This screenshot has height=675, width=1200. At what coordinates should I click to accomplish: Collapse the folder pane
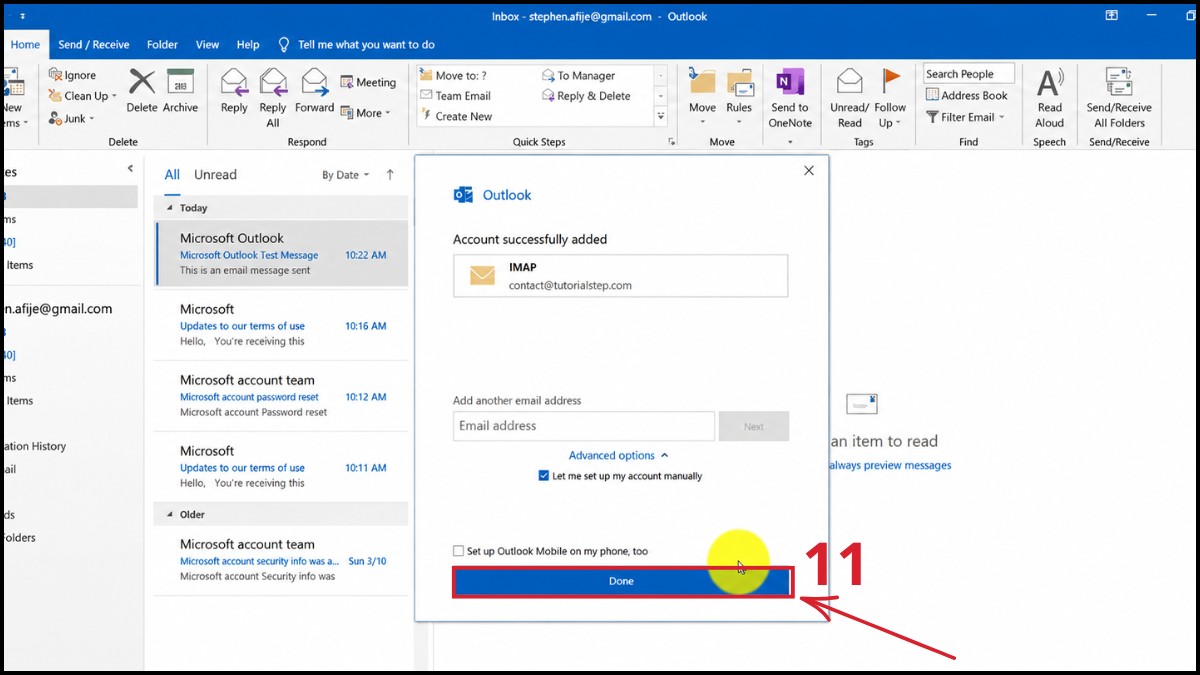130,169
